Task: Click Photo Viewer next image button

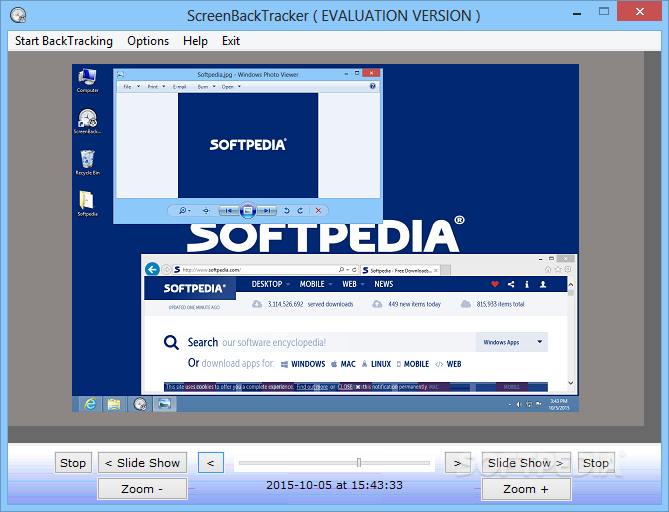Action: coord(267,210)
